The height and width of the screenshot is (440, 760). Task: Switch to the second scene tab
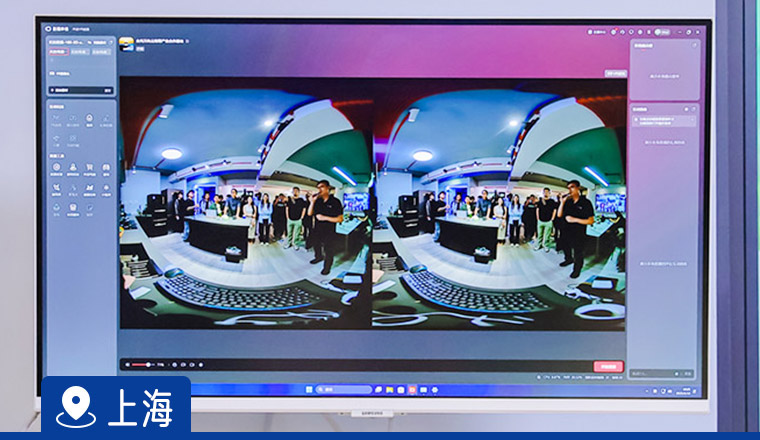(79, 52)
